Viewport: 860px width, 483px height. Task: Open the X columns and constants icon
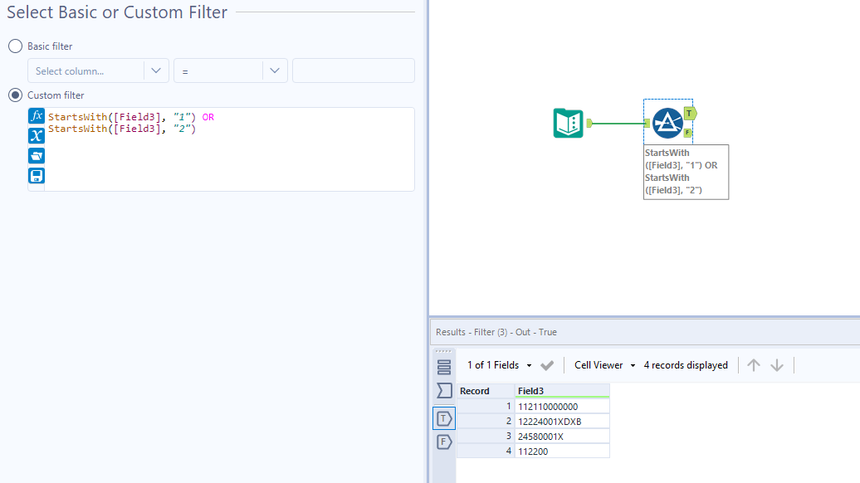pos(36,135)
